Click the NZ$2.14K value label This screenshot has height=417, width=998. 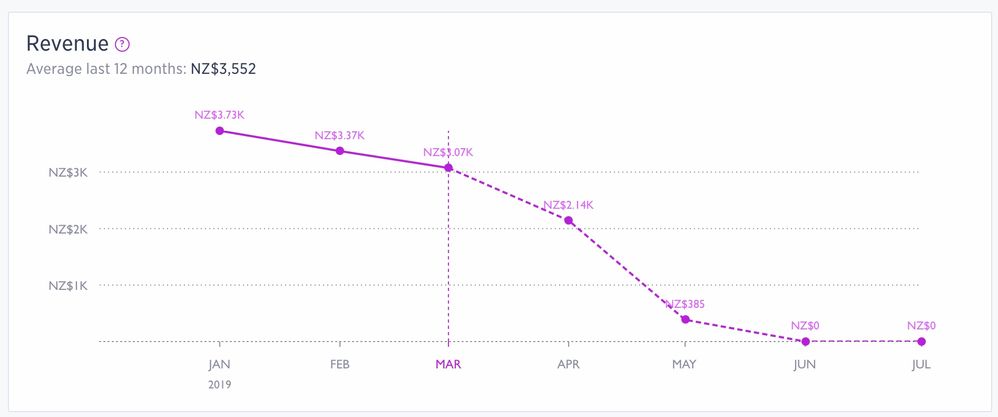[x=569, y=205]
